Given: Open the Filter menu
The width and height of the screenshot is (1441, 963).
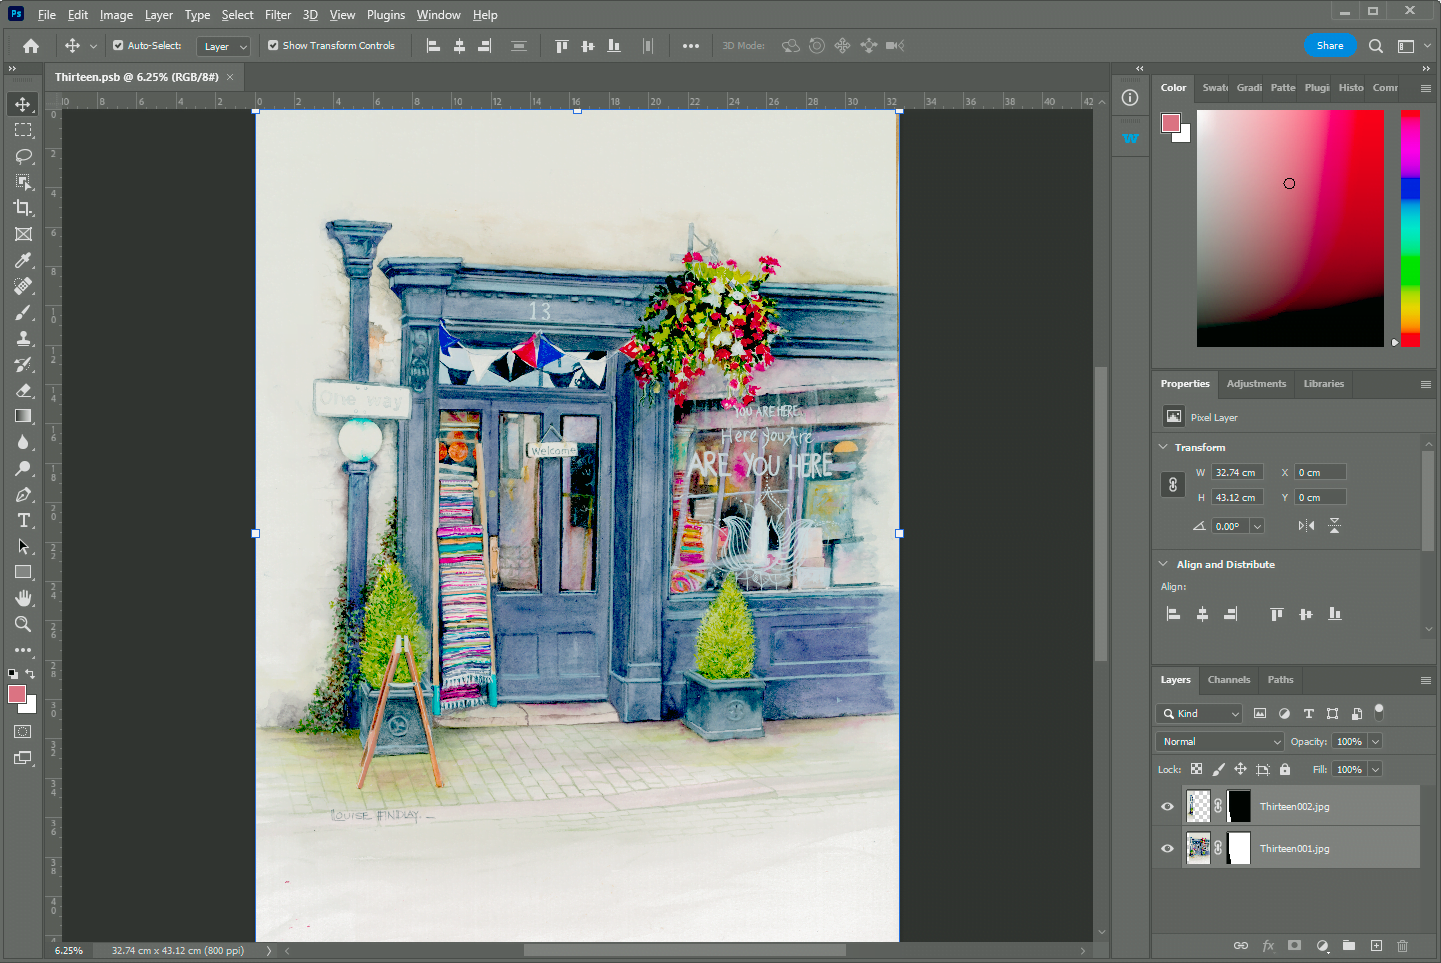Looking at the screenshot, I should point(278,14).
